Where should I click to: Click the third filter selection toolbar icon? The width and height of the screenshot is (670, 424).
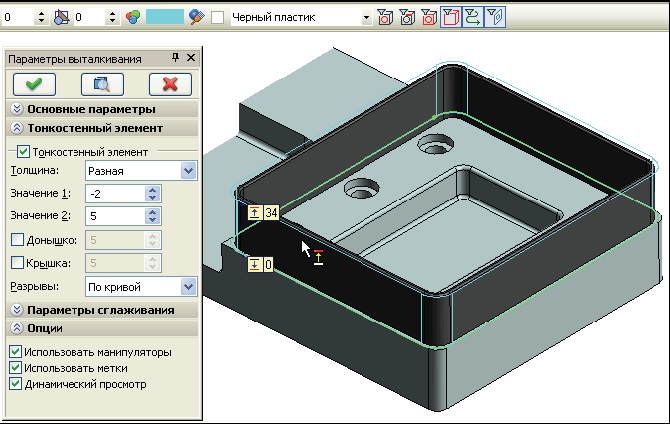pos(429,17)
